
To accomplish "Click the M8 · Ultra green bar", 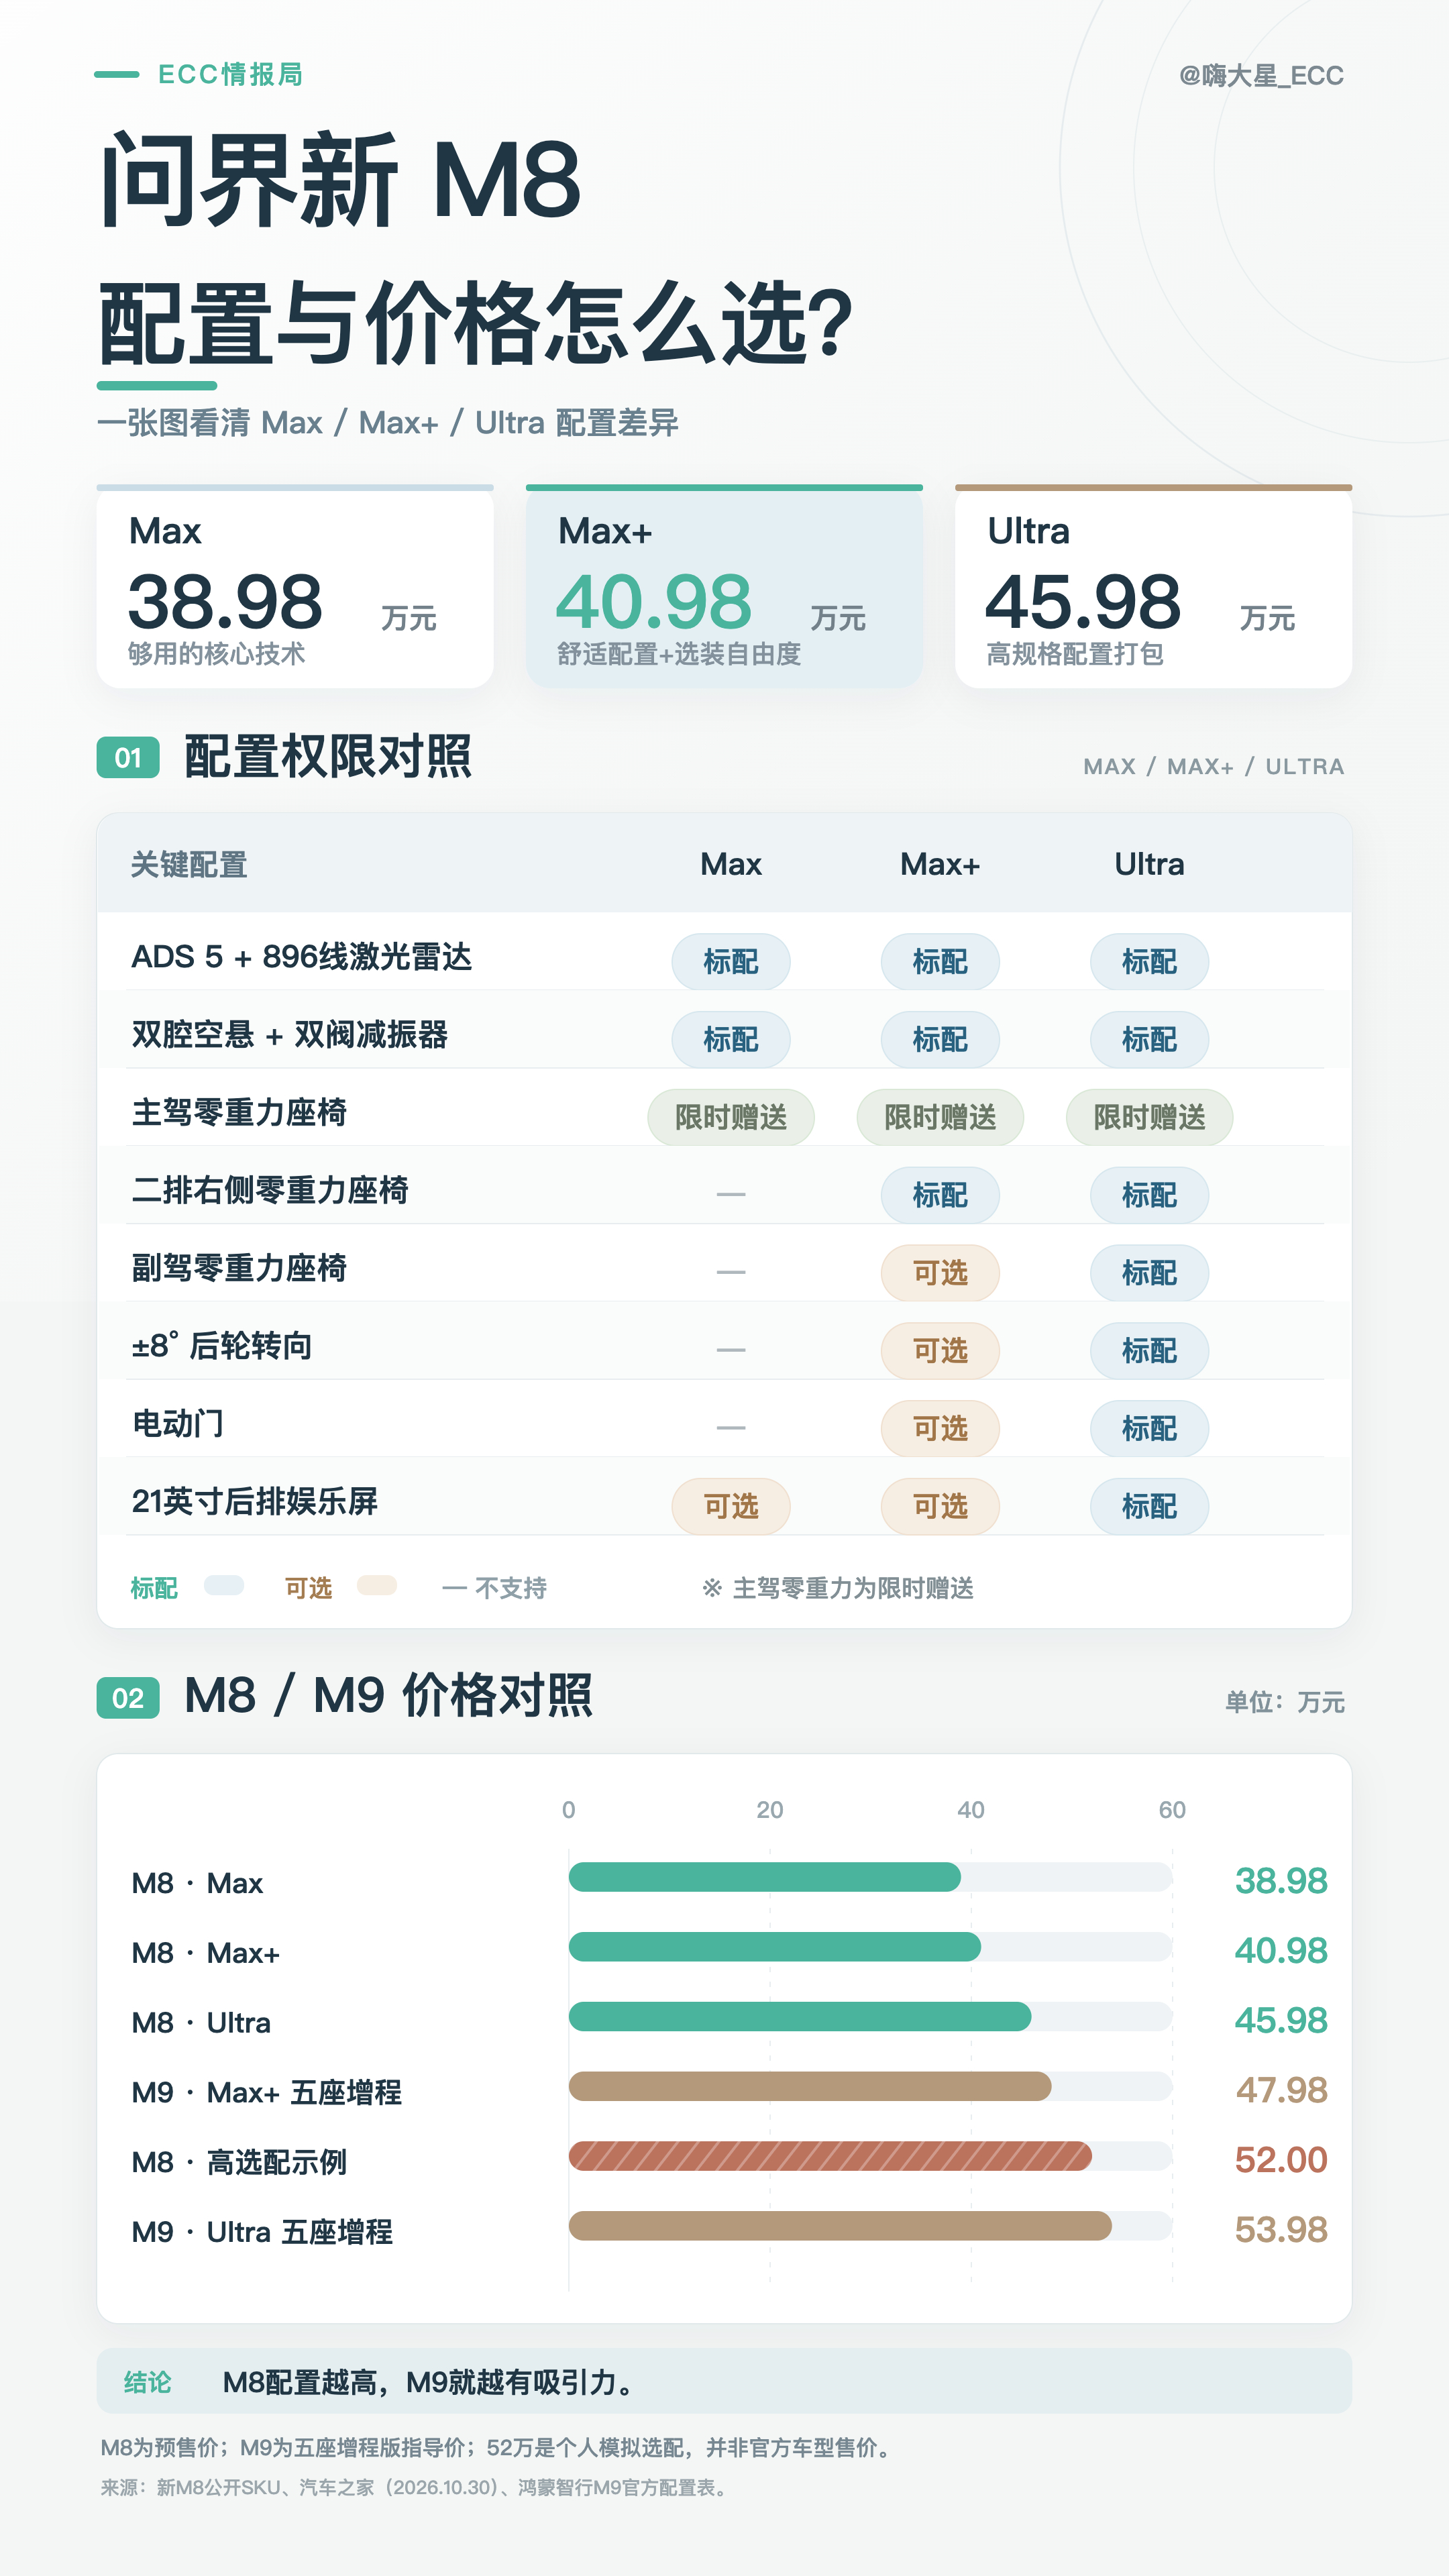I will pyautogui.click(x=800, y=2017).
